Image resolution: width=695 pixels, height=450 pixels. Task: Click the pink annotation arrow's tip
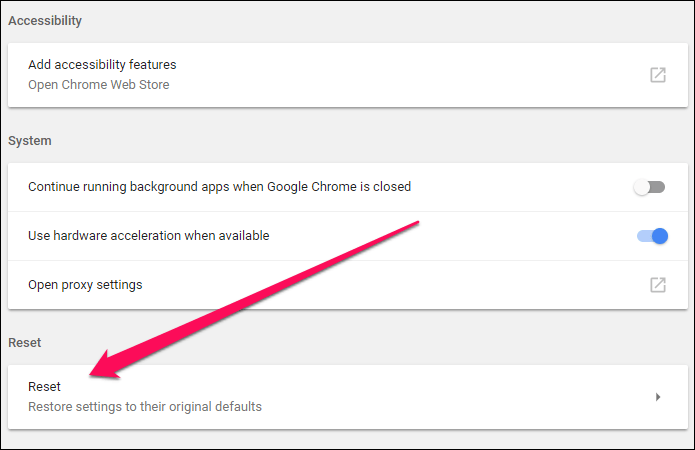92,376
